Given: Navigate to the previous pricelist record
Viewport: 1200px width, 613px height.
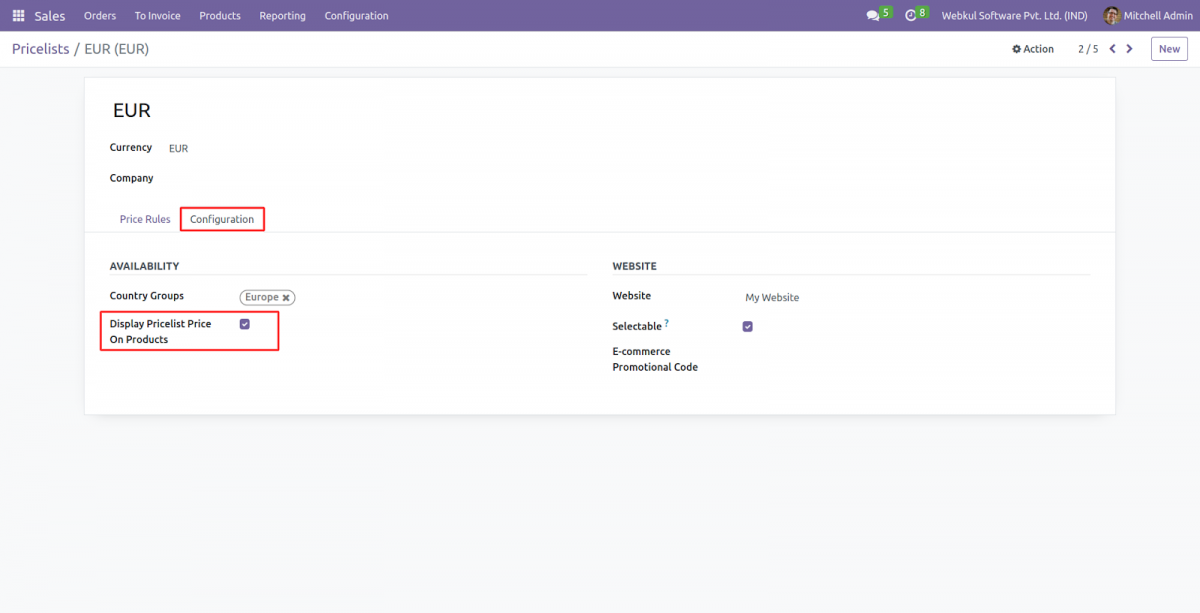Looking at the screenshot, I should tap(1112, 48).
